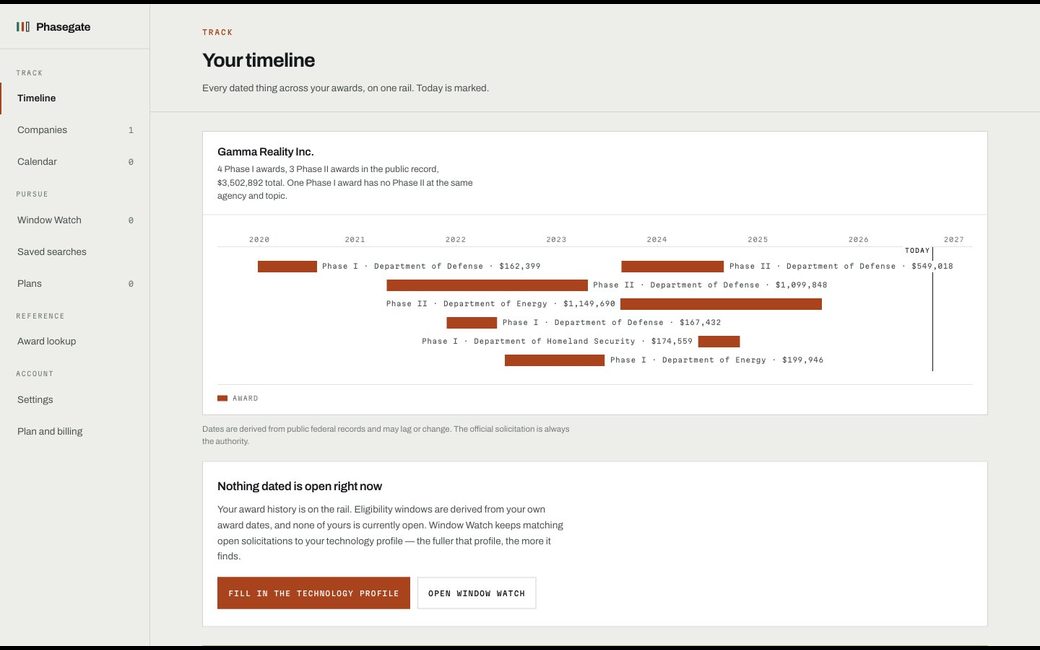The width and height of the screenshot is (1040, 650).
Task: Click the Phase II Defense $1,099,848 award bar
Action: click(x=487, y=285)
